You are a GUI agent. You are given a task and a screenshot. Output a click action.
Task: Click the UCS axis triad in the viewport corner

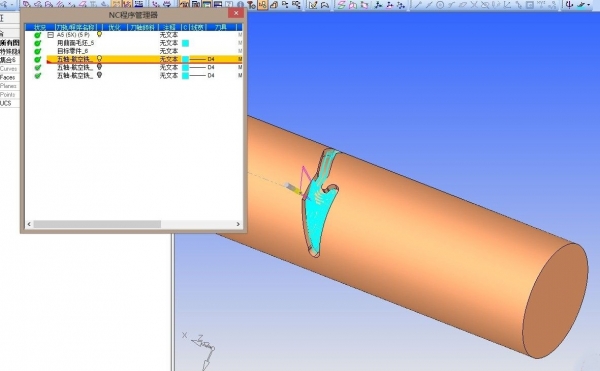[x=202, y=350]
